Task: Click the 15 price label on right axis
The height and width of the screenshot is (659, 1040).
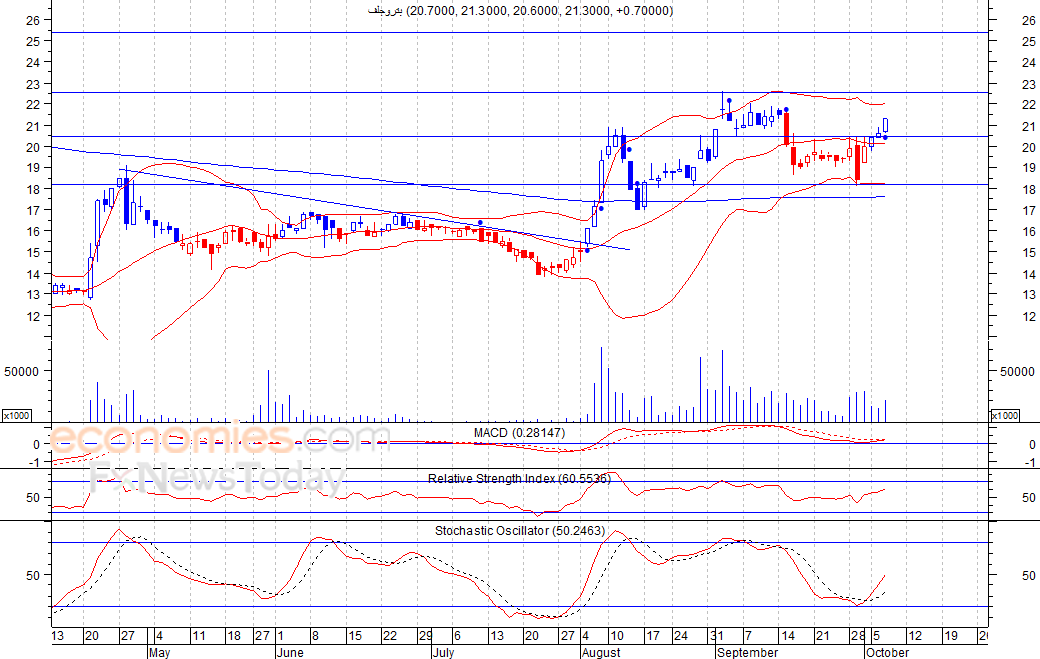Action: 1028,253
